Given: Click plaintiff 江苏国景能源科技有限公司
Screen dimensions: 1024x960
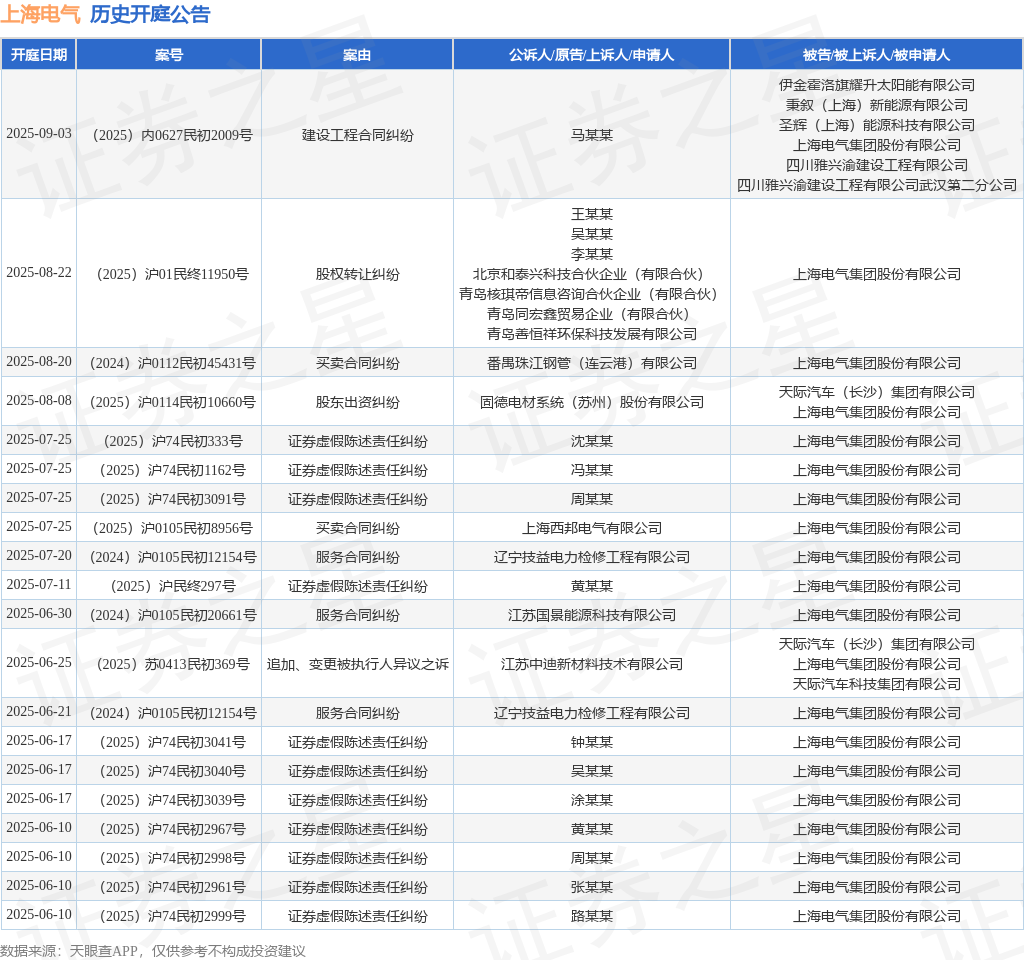Looking at the screenshot, I should (592, 615).
